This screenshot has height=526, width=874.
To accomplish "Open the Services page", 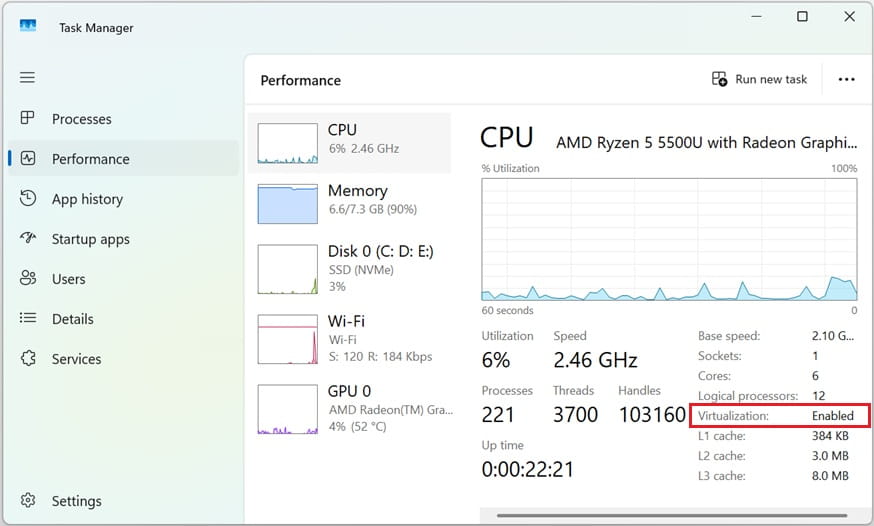I will (x=124, y=359).
